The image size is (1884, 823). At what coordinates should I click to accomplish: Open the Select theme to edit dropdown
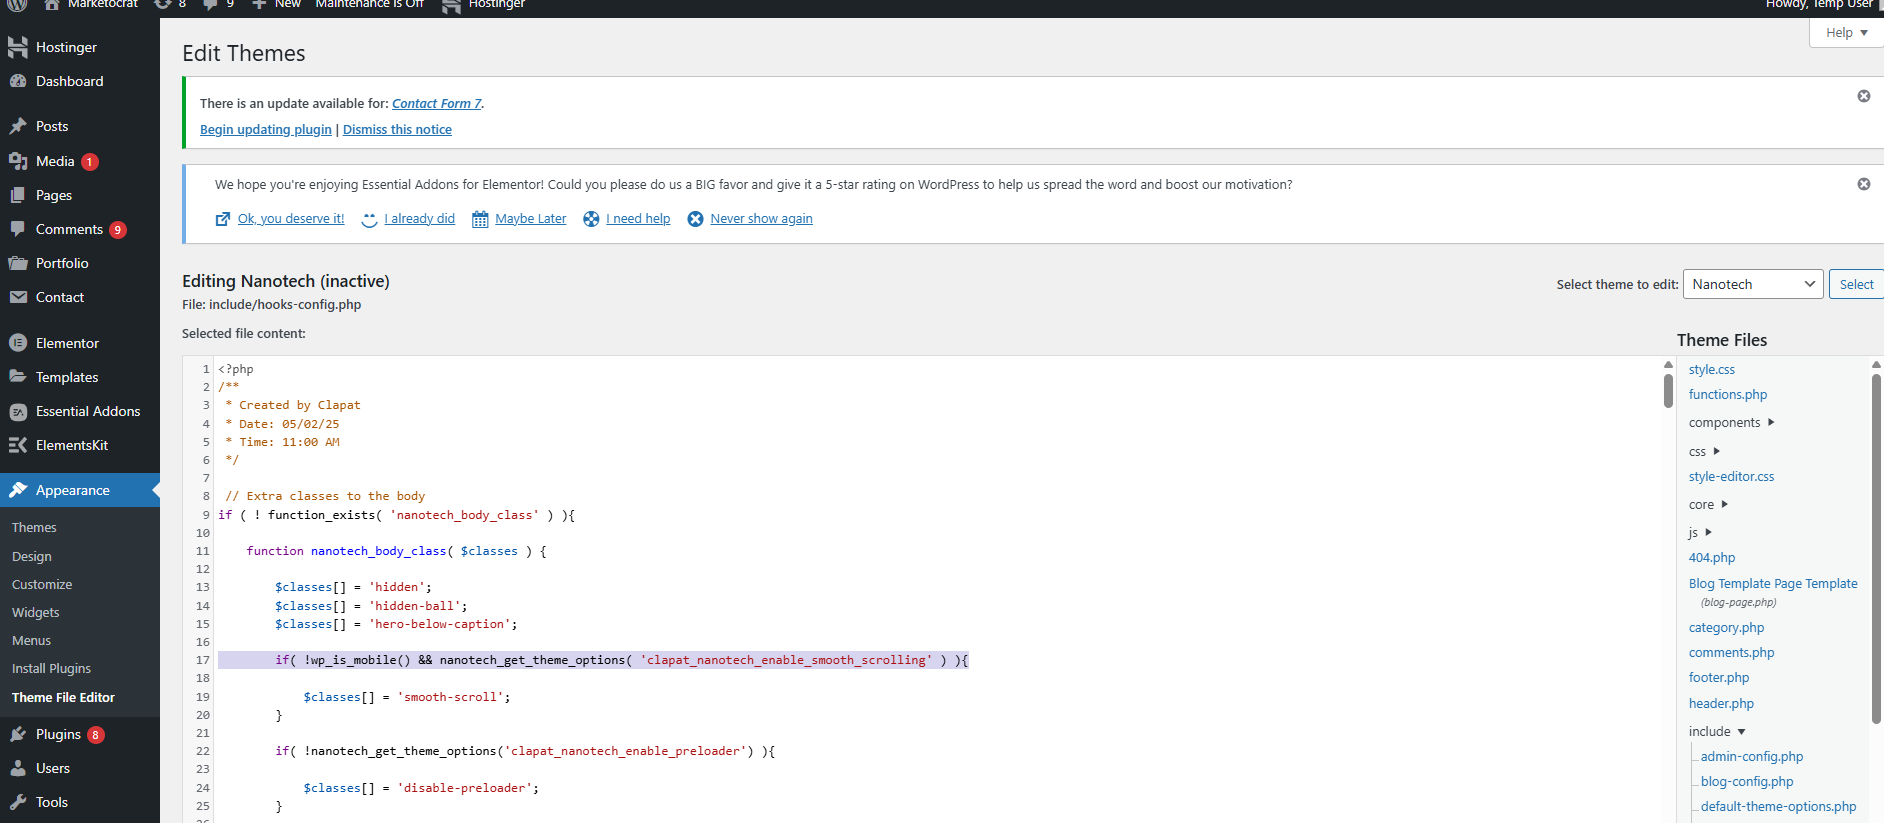pyautogui.click(x=1753, y=284)
